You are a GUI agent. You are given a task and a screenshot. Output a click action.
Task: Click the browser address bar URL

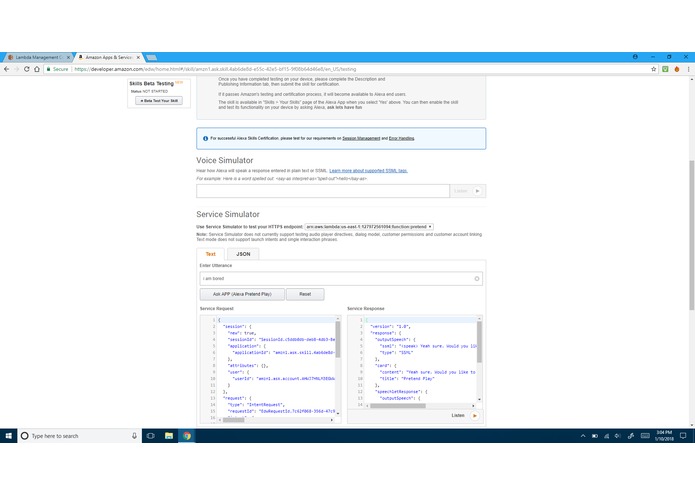(215, 69)
